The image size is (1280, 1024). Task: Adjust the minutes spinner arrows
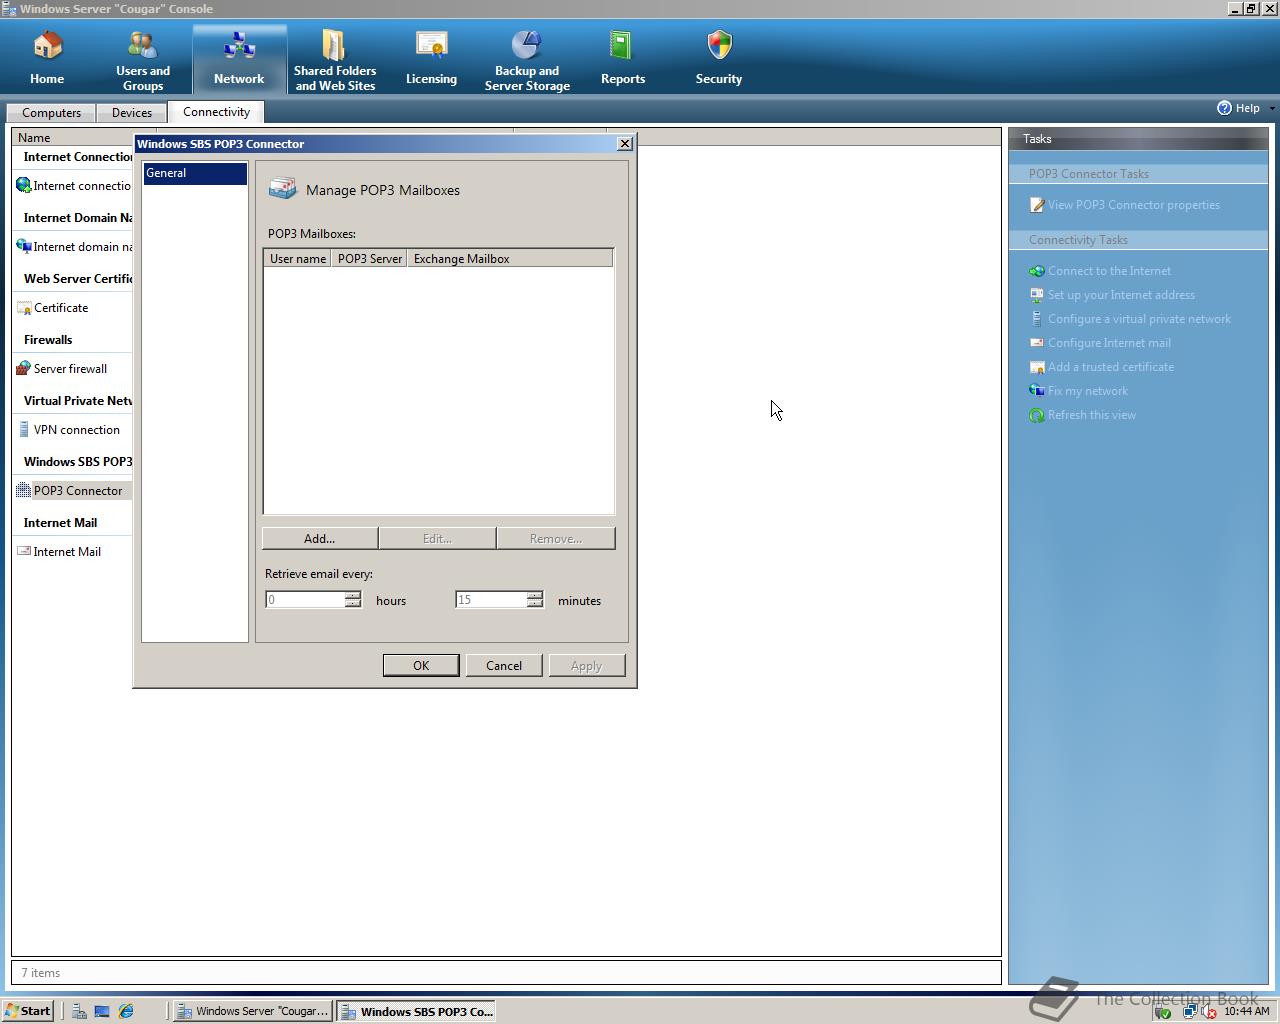coord(535,599)
